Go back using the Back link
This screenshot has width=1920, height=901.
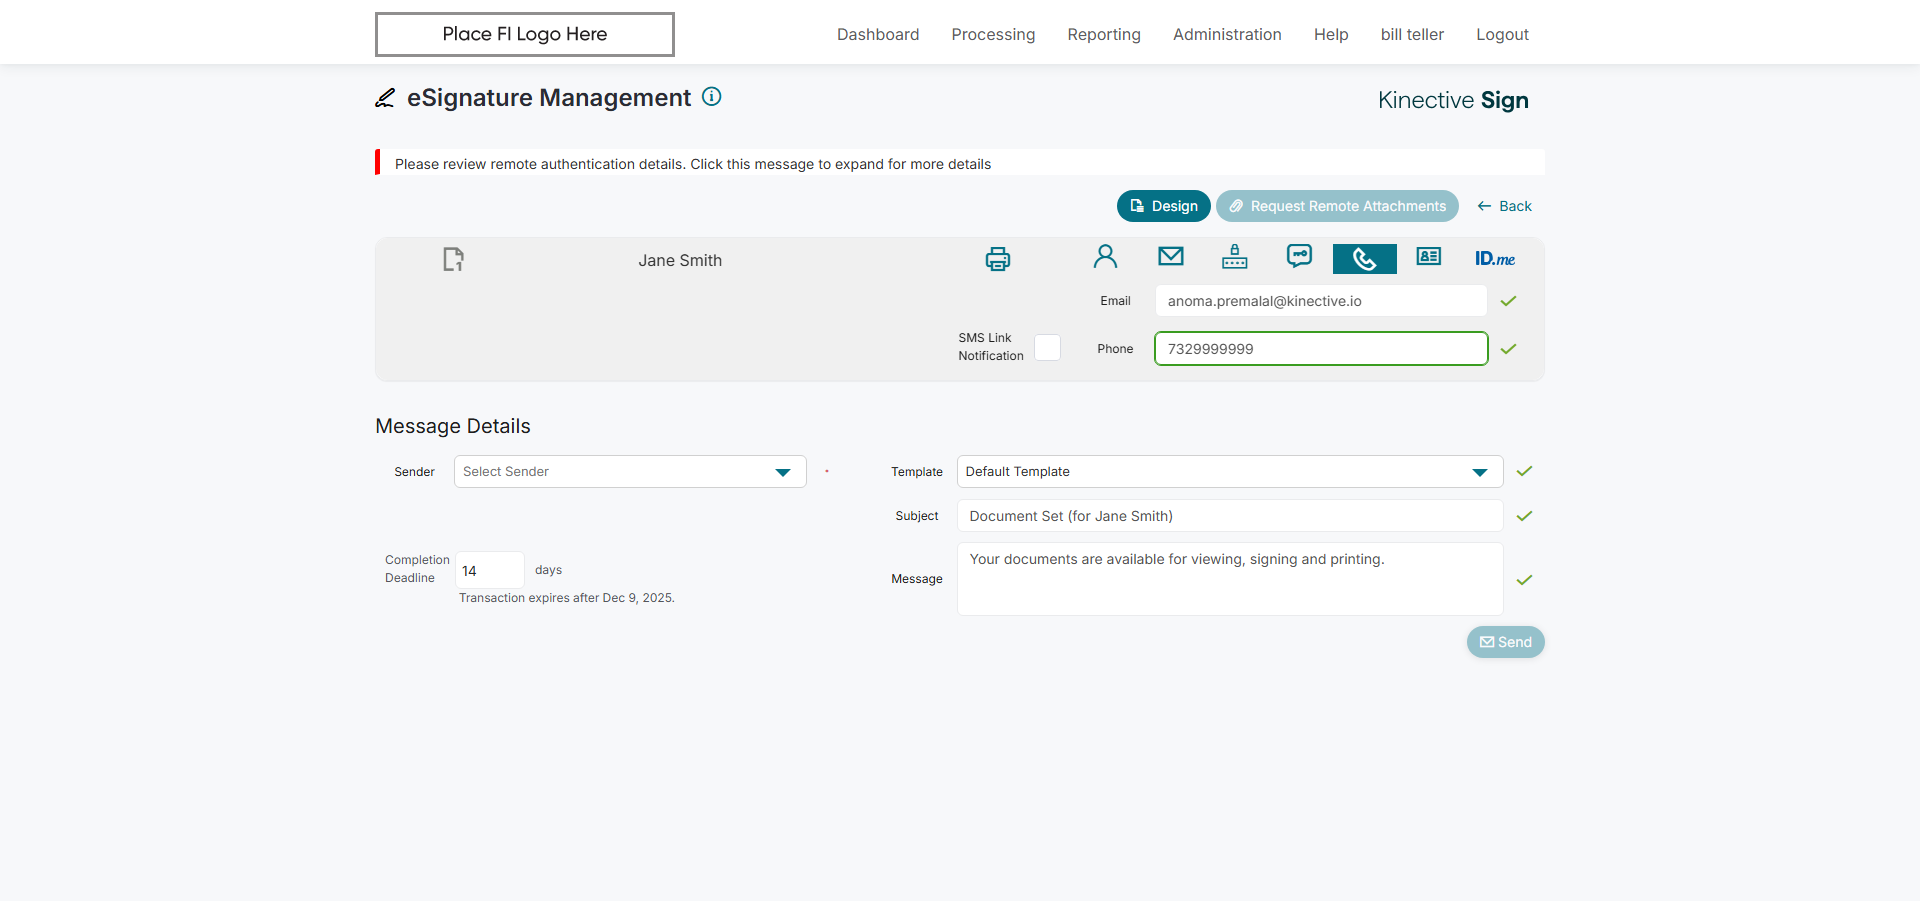coord(1504,206)
